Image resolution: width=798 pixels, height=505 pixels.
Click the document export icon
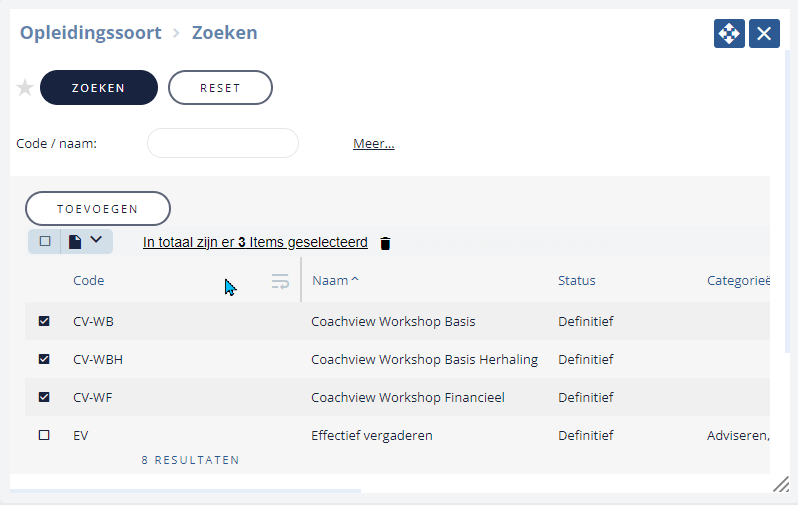point(75,241)
